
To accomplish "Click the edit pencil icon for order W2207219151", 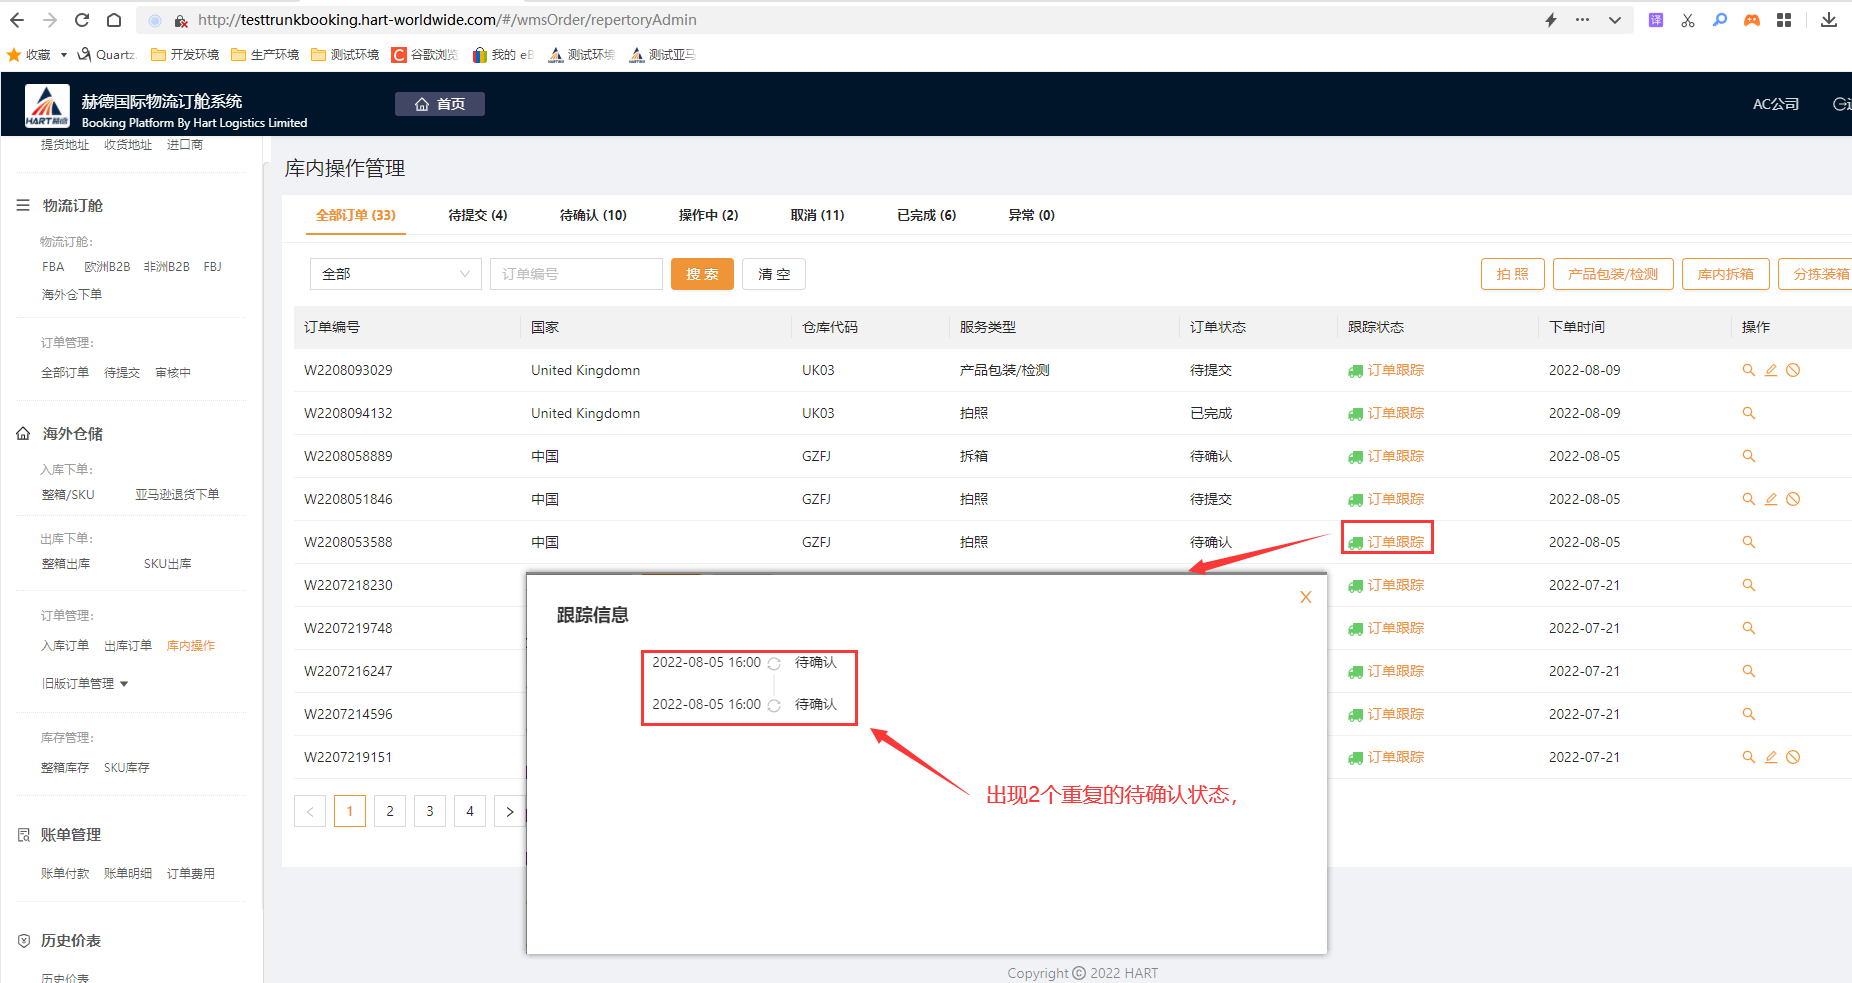I will pyautogui.click(x=1770, y=757).
